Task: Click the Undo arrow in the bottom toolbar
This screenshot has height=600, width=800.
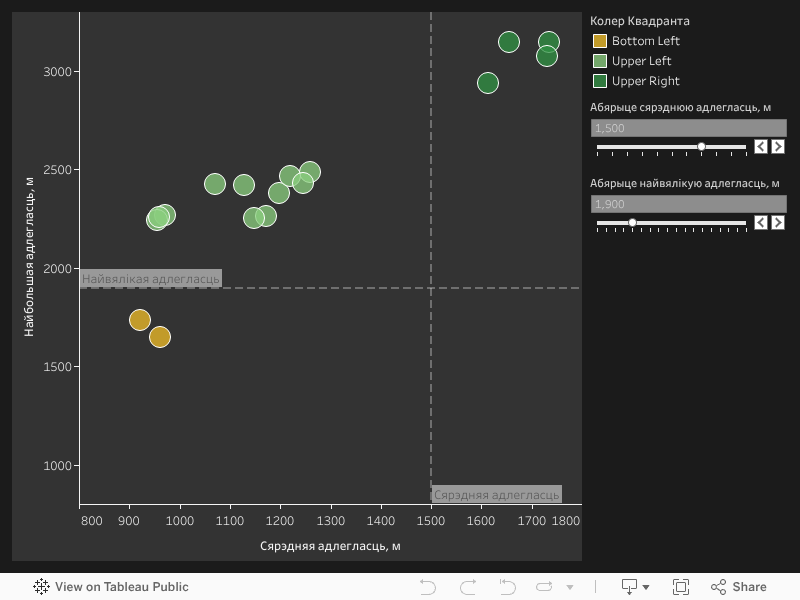Action: 428,587
